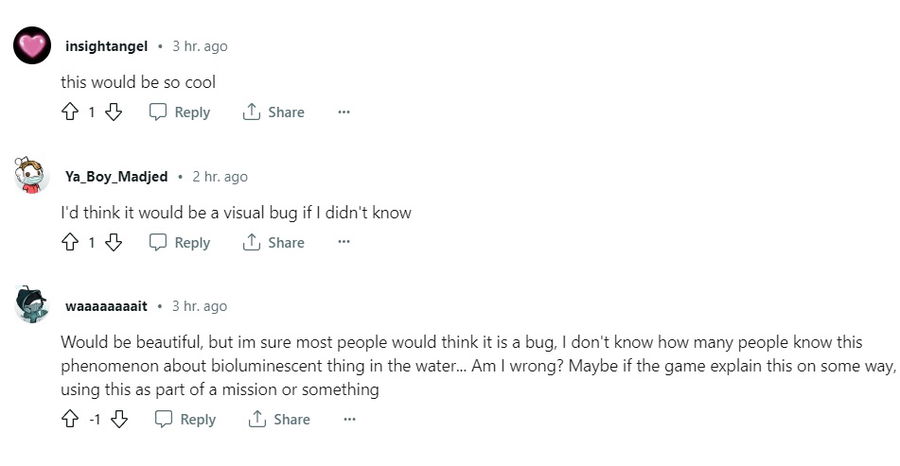This screenshot has width=900, height=466.
Task: Upvote waaaaaaaait's comment
Action: (x=70, y=419)
